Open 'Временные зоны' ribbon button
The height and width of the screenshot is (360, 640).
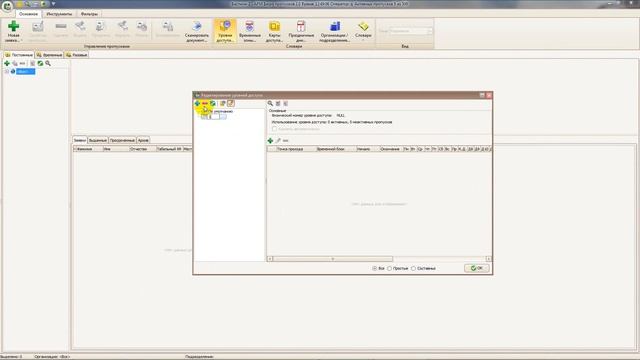[249, 31]
